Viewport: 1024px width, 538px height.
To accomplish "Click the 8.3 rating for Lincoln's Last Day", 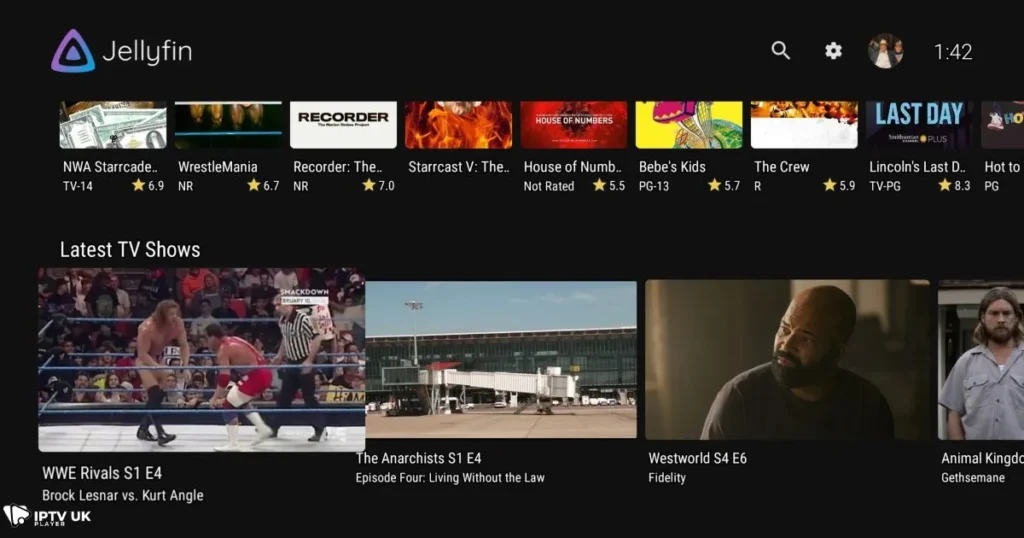I will click(954, 185).
